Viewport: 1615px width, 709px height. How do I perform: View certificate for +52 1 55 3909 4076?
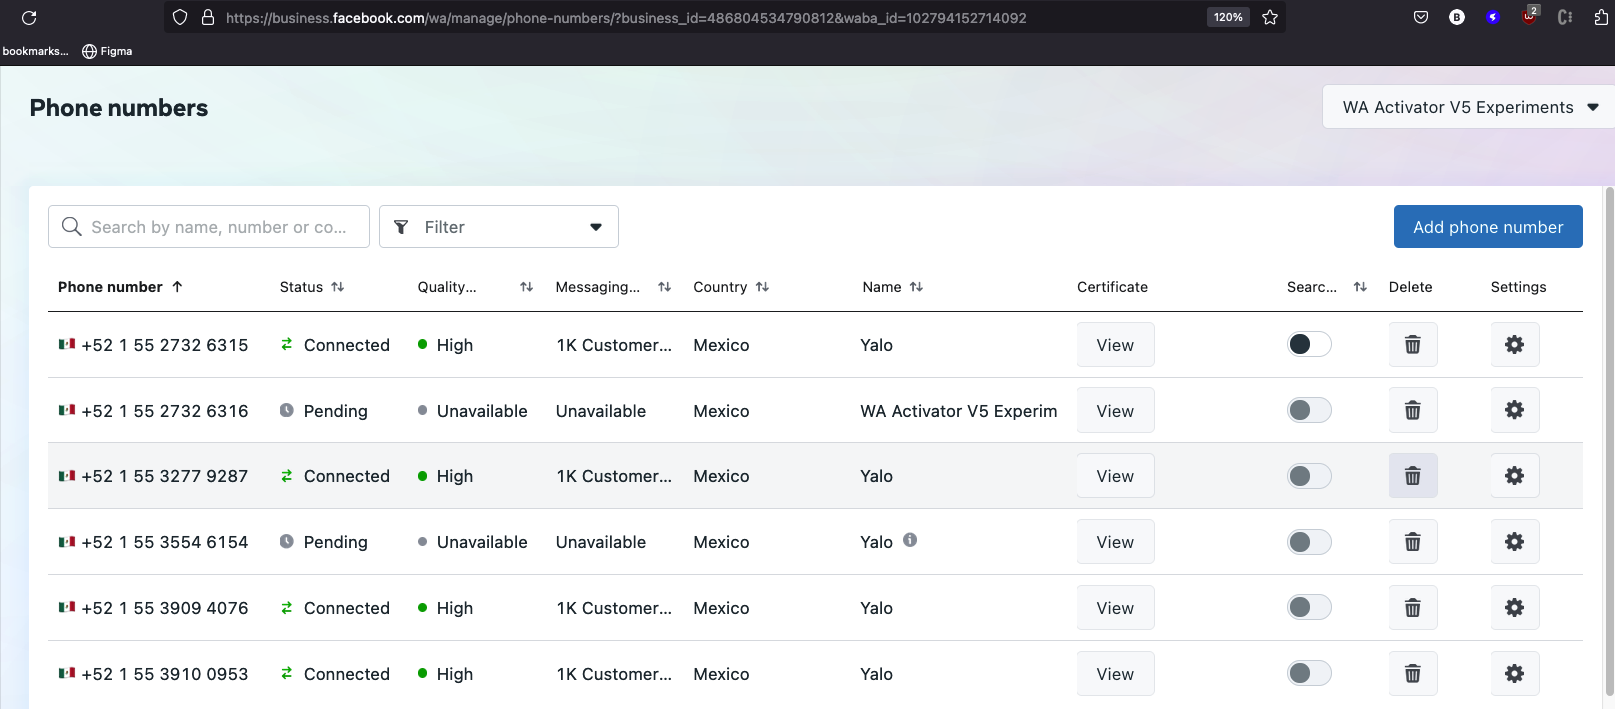coord(1115,608)
